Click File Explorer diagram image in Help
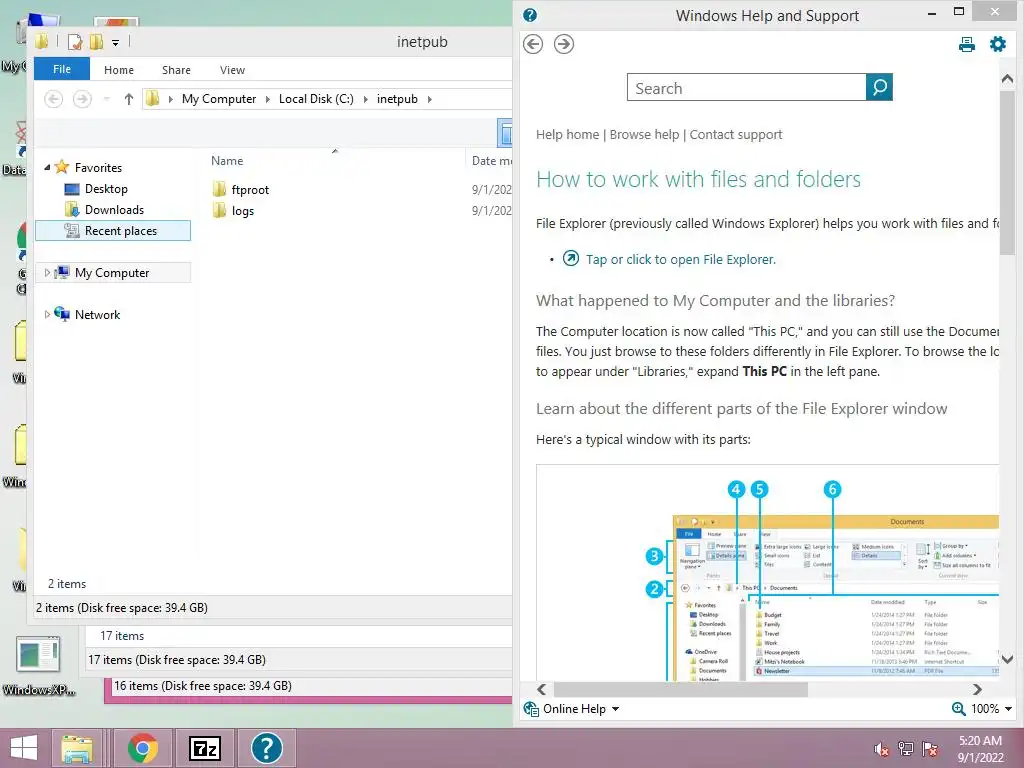This screenshot has height=768, width=1024. (x=767, y=573)
